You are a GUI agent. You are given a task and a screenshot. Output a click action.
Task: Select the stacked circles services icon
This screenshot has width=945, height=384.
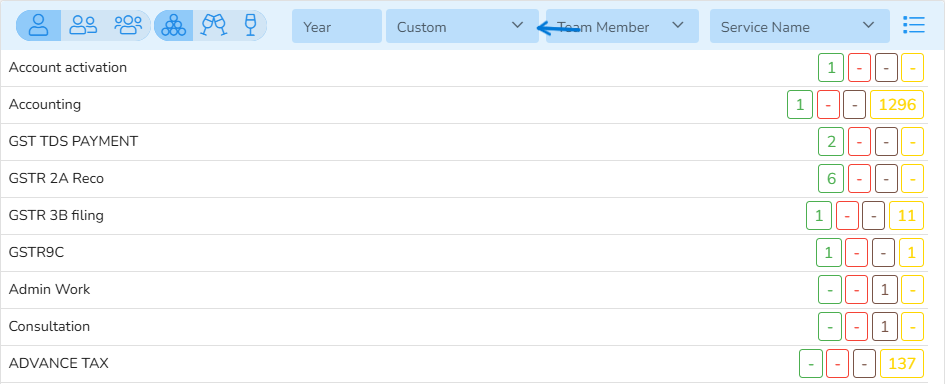[x=174, y=25]
